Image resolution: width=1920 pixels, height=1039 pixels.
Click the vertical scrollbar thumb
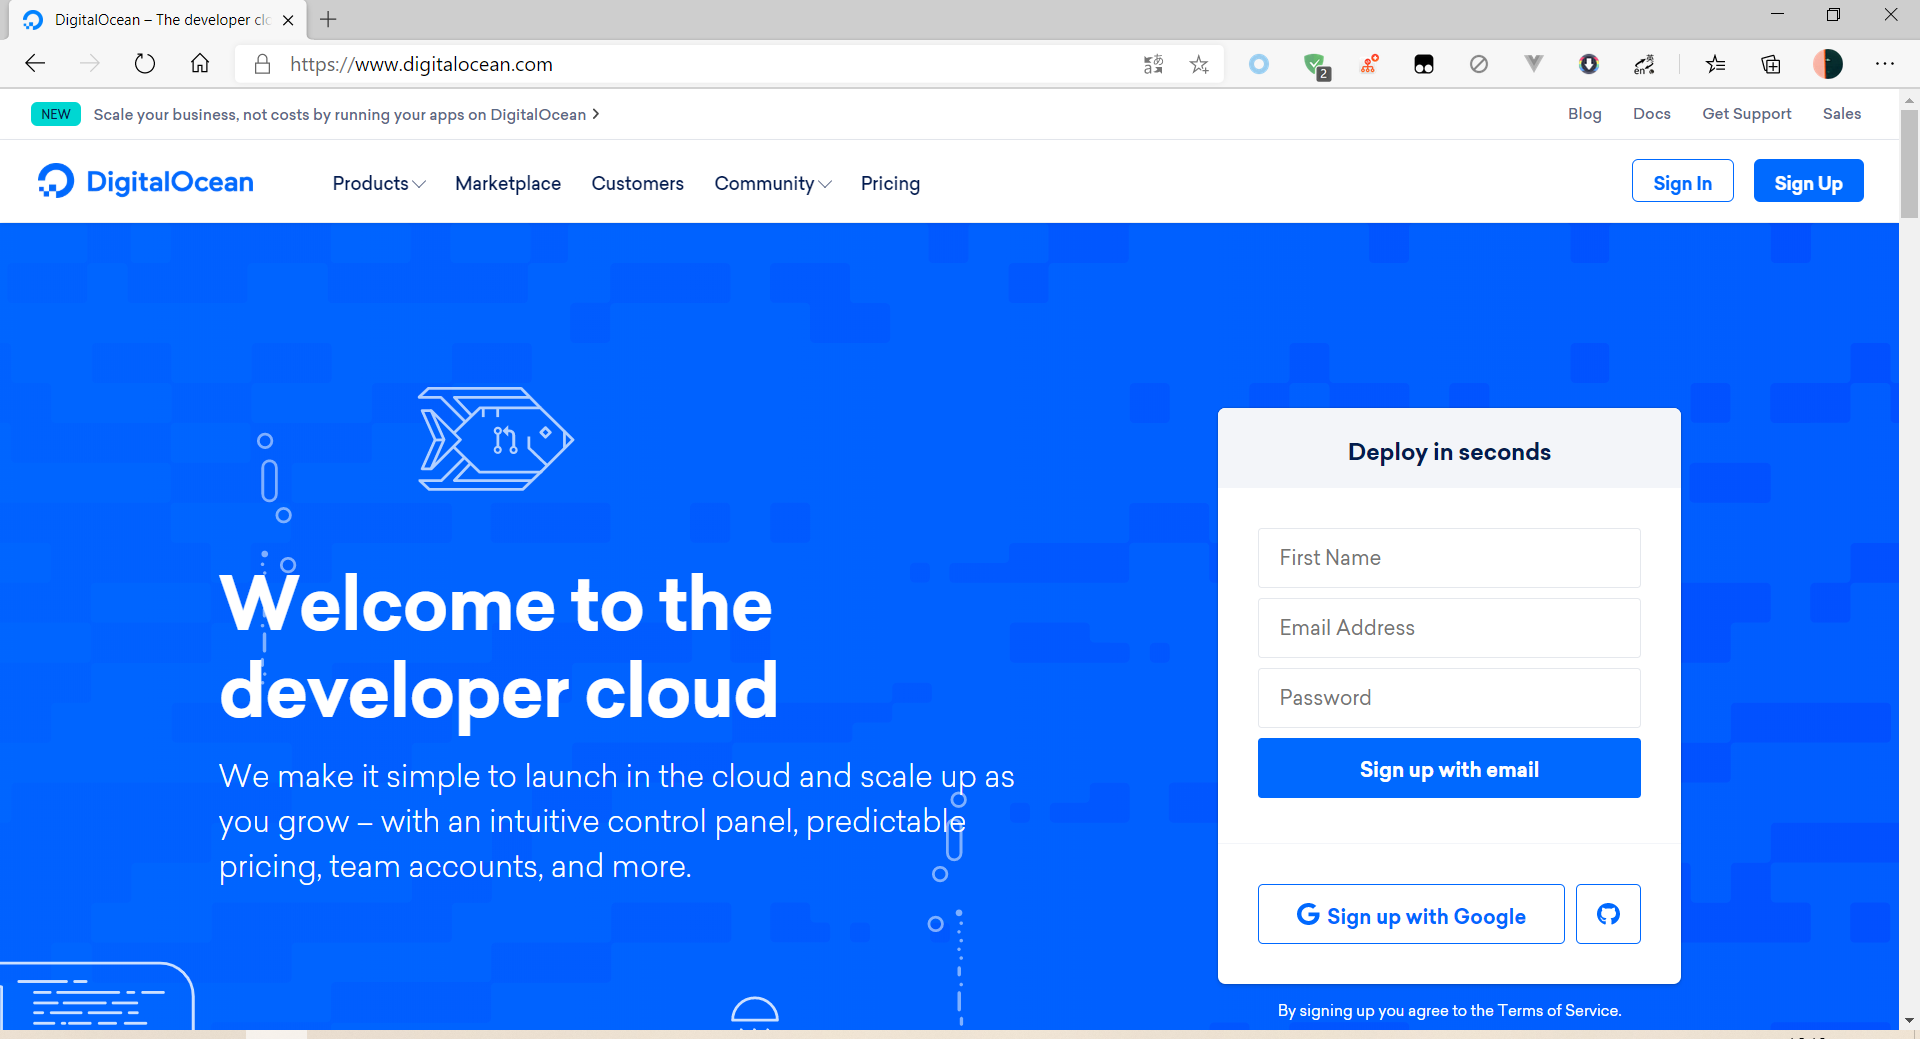click(1909, 163)
